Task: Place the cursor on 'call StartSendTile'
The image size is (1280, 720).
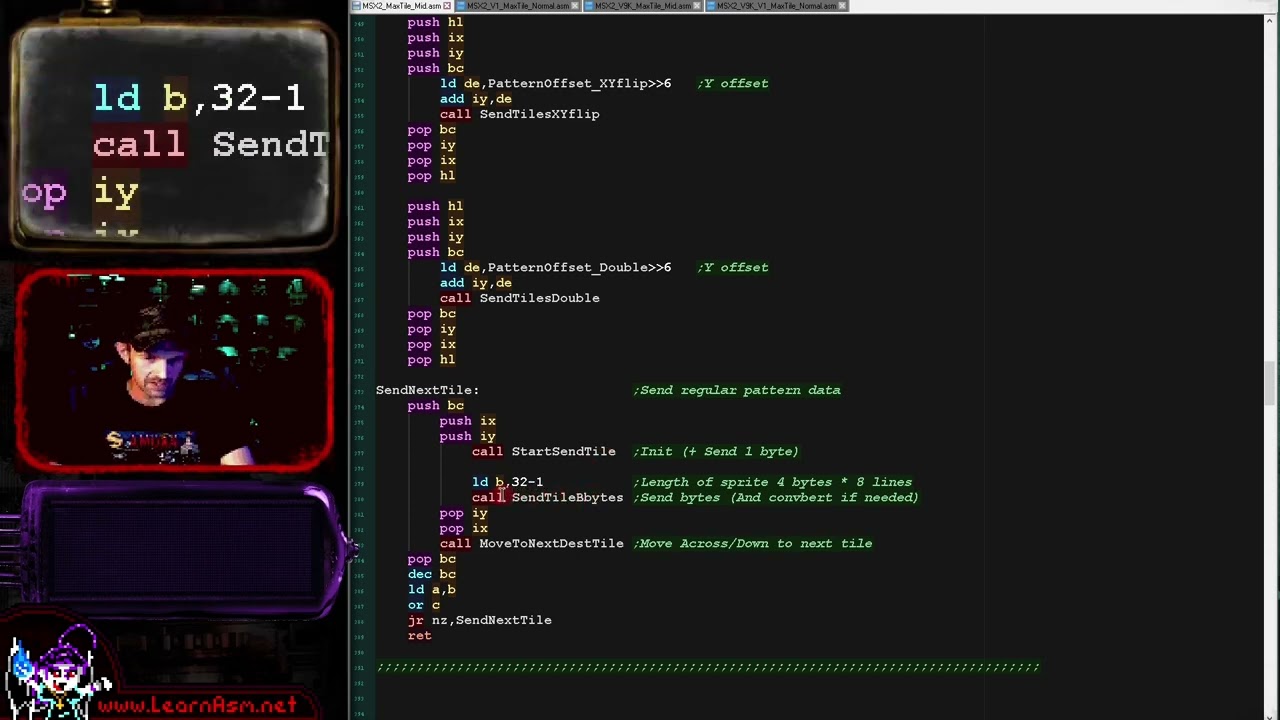Action: 543,451
